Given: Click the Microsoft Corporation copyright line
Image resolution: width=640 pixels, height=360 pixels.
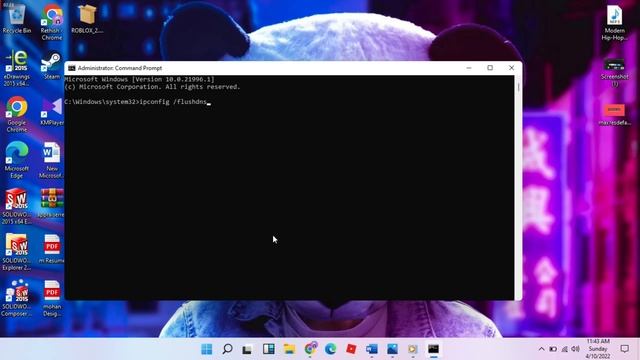Looking at the screenshot, I should [x=152, y=87].
